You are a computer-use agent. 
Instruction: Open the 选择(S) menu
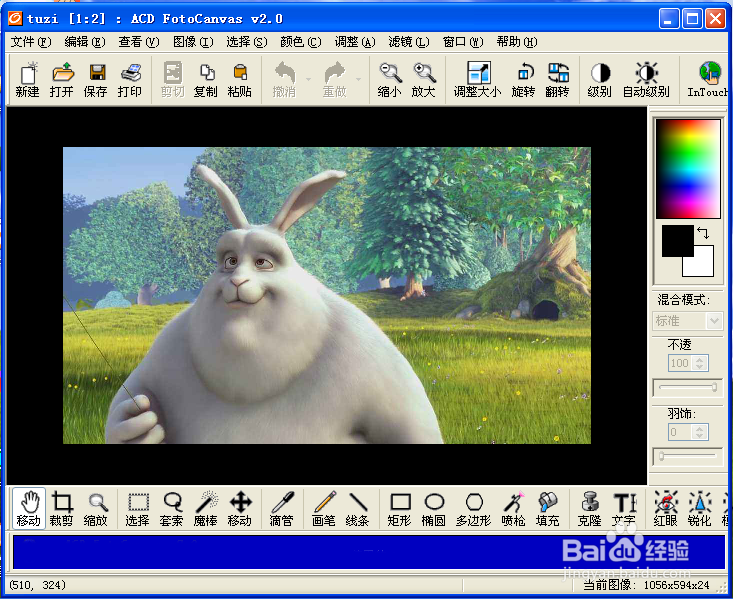pos(247,42)
